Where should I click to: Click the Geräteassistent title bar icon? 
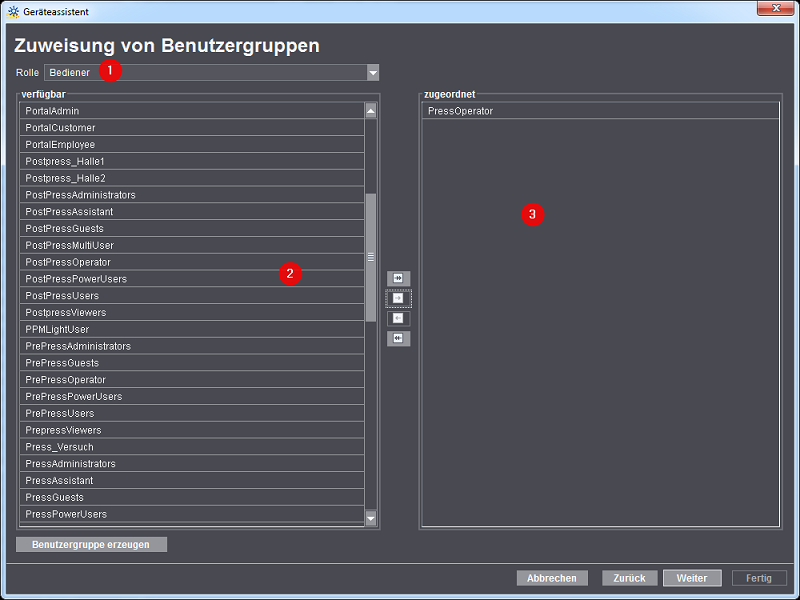click(x=13, y=11)
